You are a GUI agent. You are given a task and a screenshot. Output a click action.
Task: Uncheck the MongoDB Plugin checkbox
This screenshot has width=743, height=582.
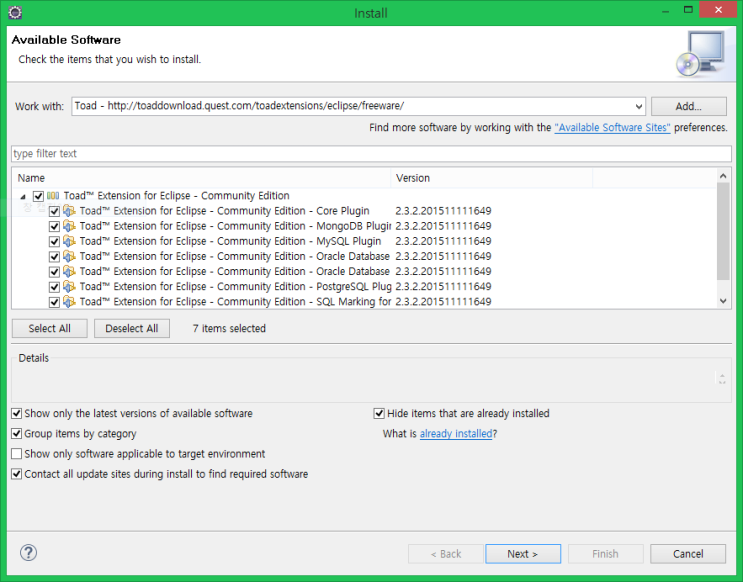coord(54,227)
